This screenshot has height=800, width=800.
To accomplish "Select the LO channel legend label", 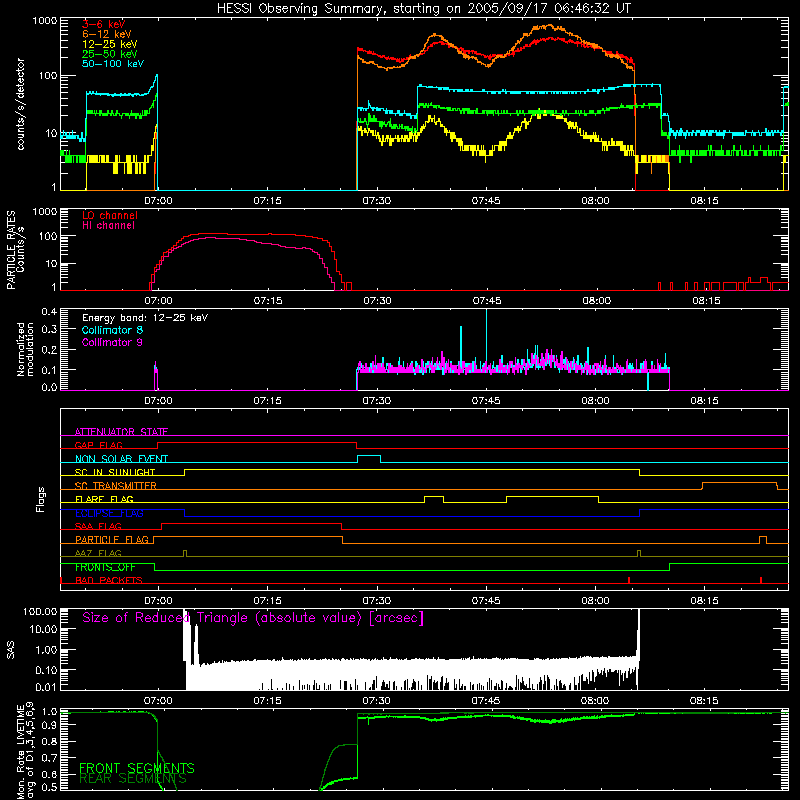I will click(110, 215).
